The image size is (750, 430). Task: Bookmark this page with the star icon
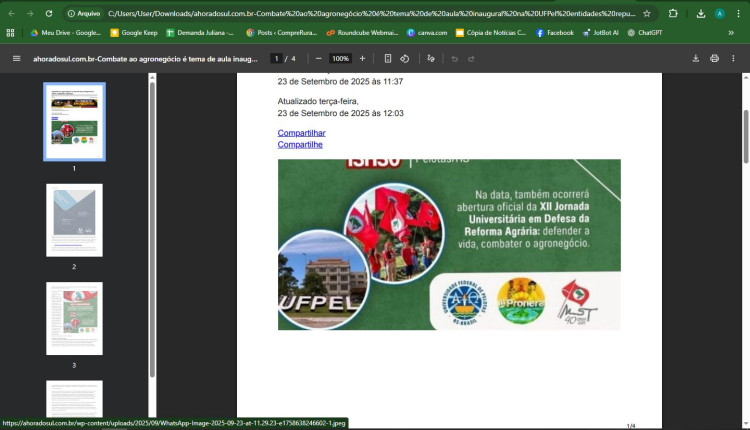[x=647, y=14]
